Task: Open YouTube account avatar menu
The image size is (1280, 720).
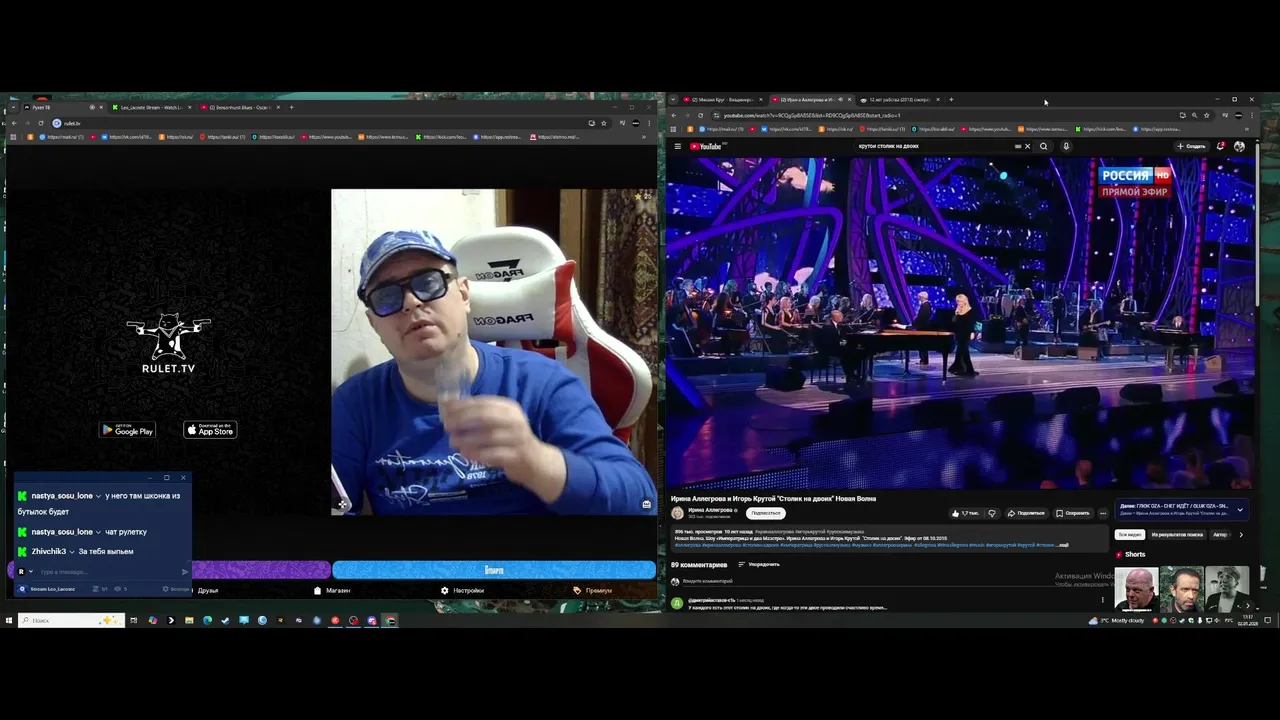Action: tap(1239, 146)
